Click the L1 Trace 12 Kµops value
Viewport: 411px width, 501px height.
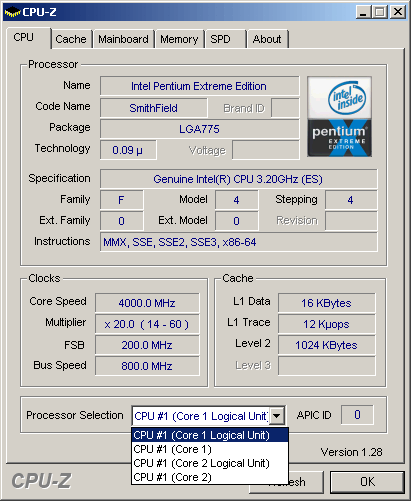pos(327,324)
